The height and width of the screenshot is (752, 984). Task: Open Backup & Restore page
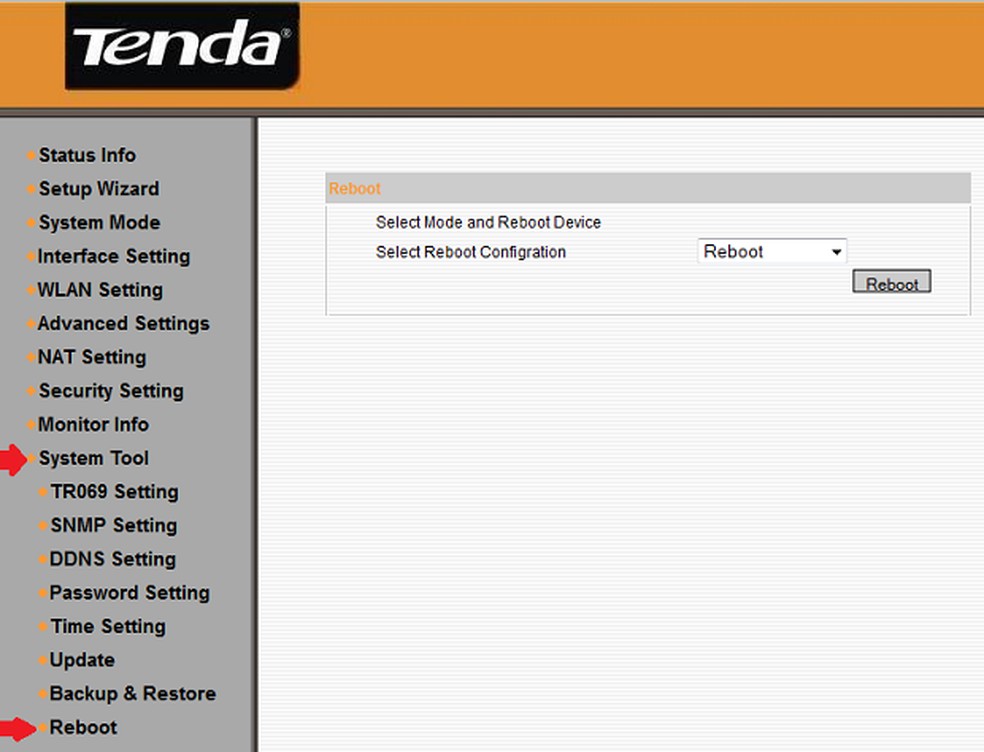point(132,694)
